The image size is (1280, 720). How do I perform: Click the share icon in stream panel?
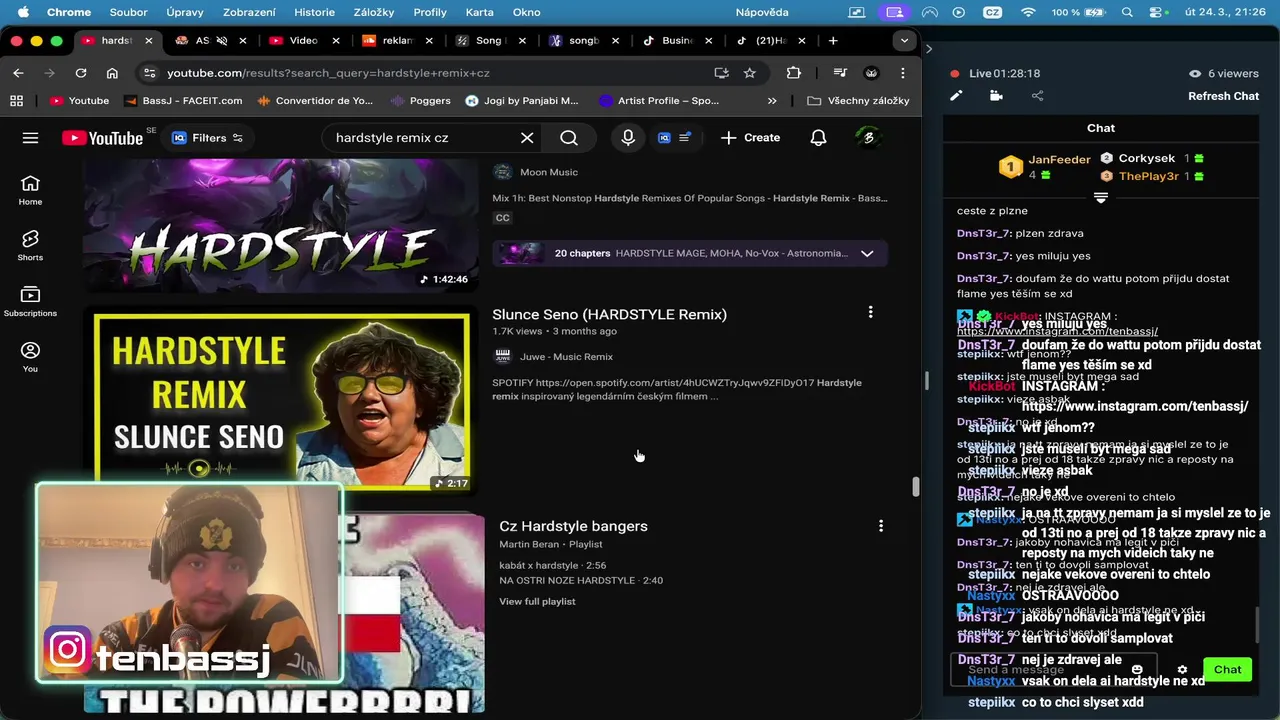pos(1037,96)
